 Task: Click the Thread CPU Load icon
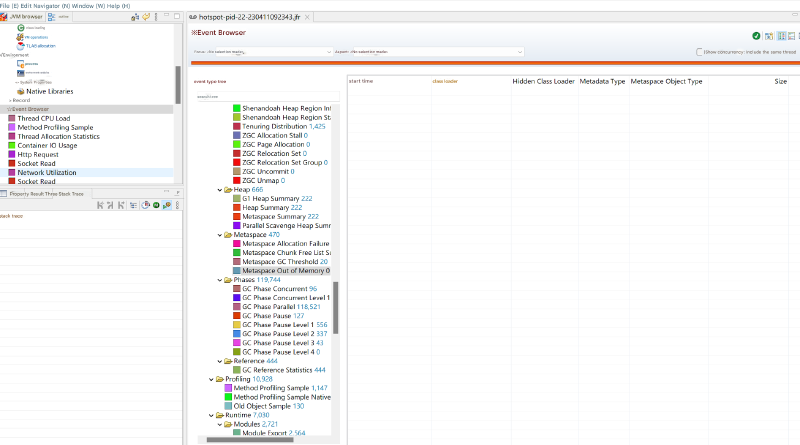coord(11,118)
